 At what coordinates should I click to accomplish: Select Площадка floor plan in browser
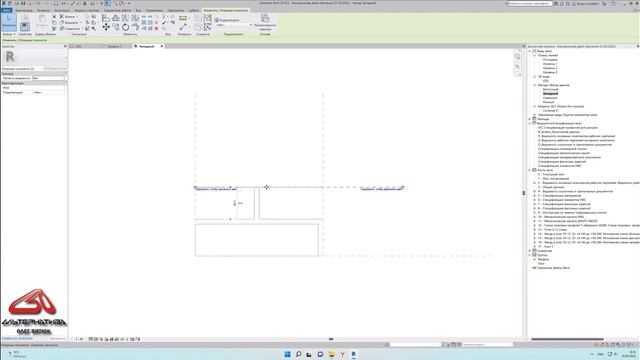click(550, 60)
